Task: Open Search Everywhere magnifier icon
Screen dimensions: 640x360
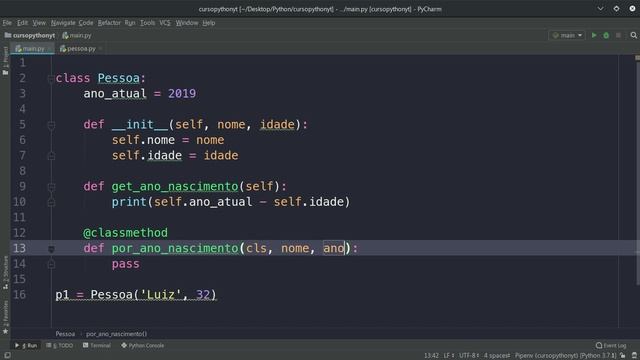Action: tap(633, 36)
